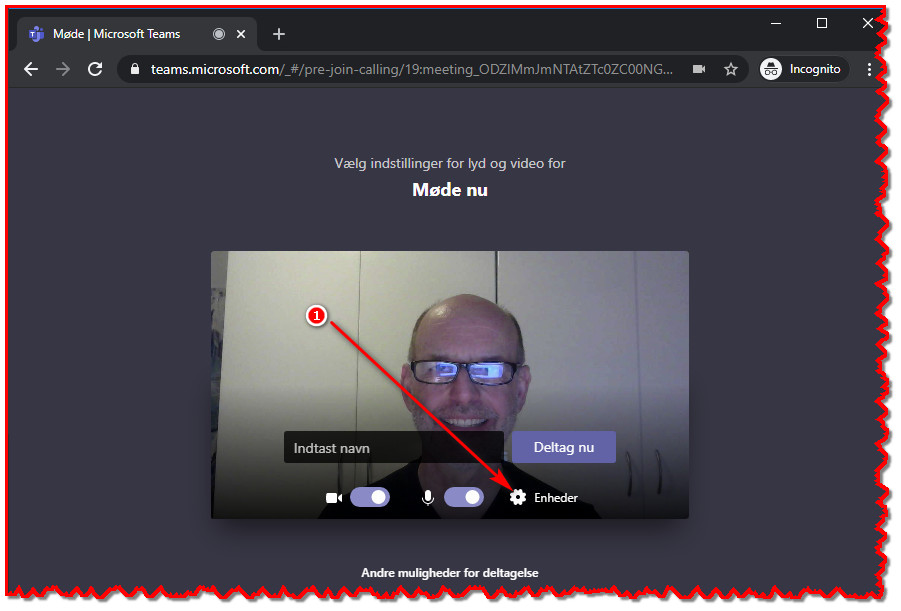Click the Teams favicon on tab
The height and width of the screenshot is (611, 901).
[37, 34]
